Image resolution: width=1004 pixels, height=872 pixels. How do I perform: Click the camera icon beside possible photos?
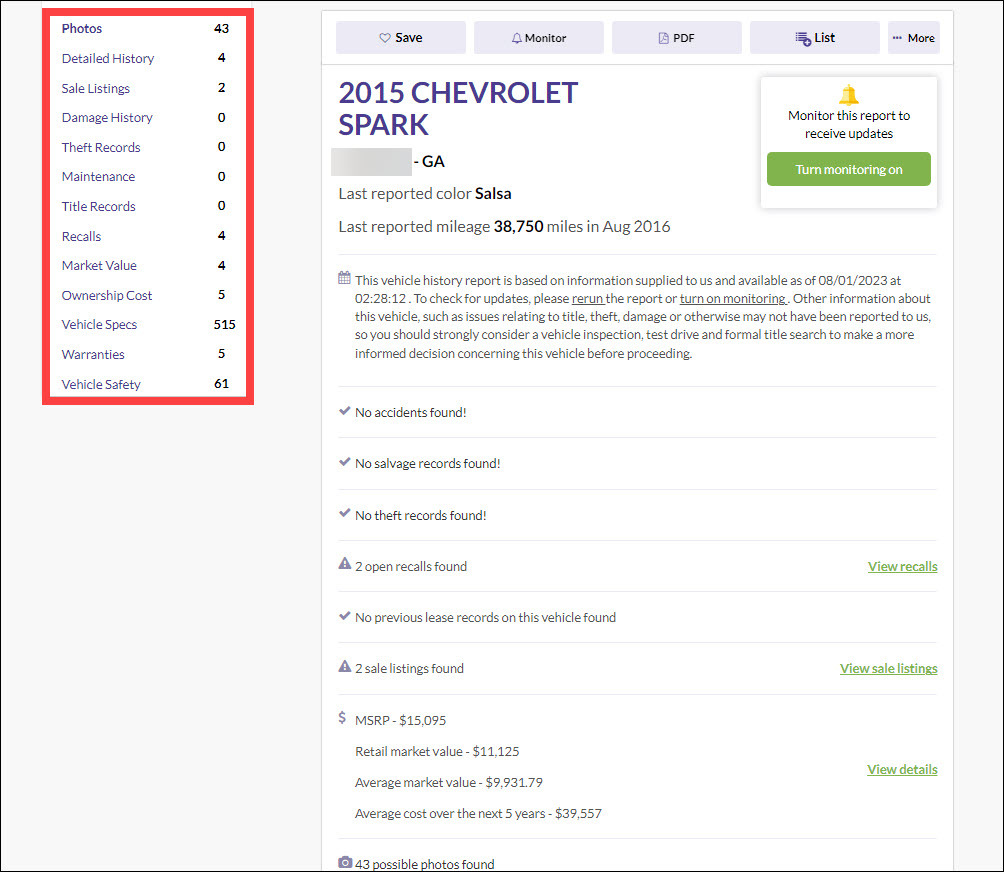(x=345, y=862)
